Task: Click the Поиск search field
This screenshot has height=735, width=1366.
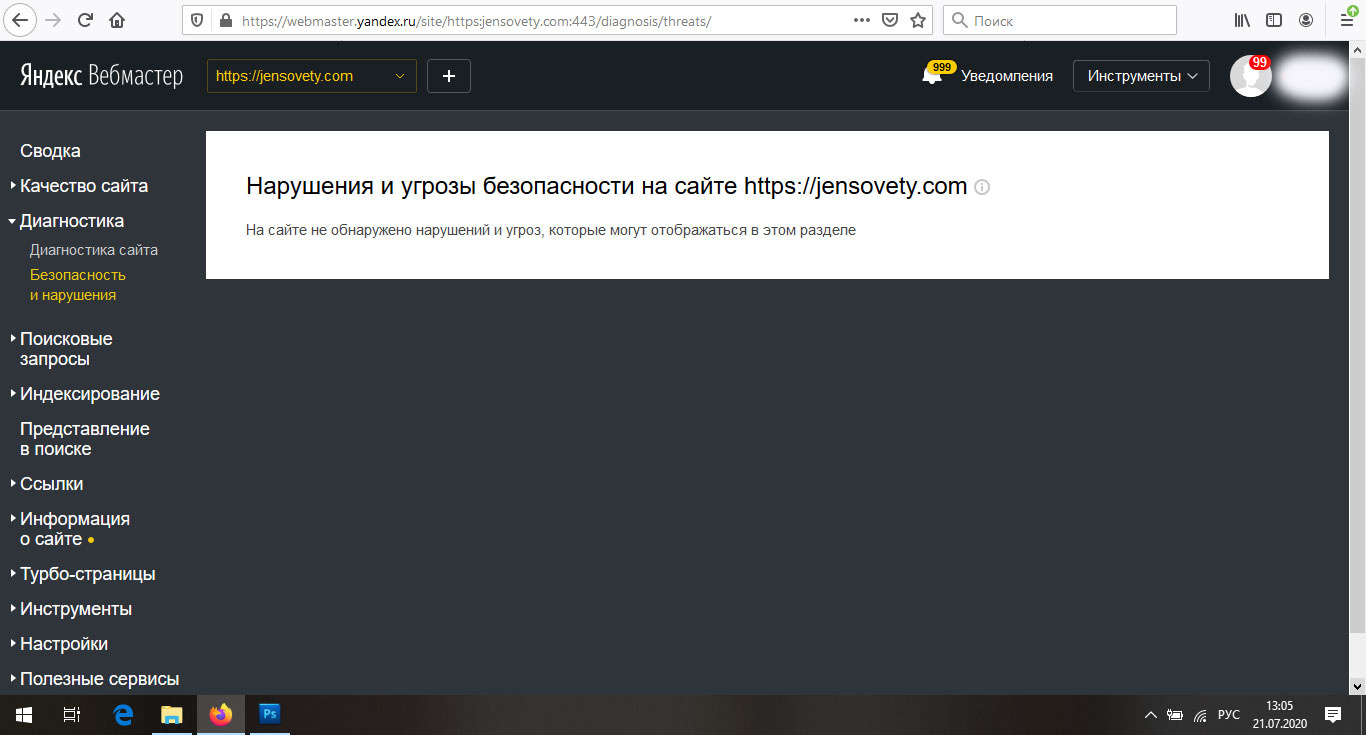Action: 1060,20
